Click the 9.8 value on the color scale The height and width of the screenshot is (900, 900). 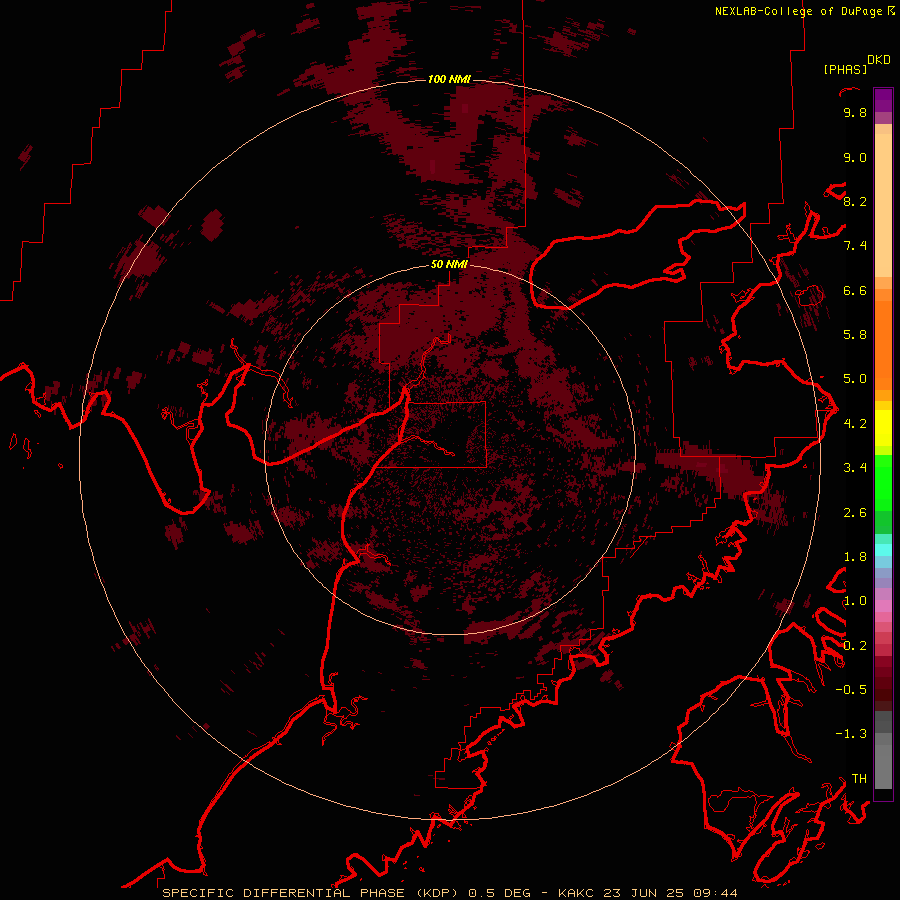pos(855,112)
